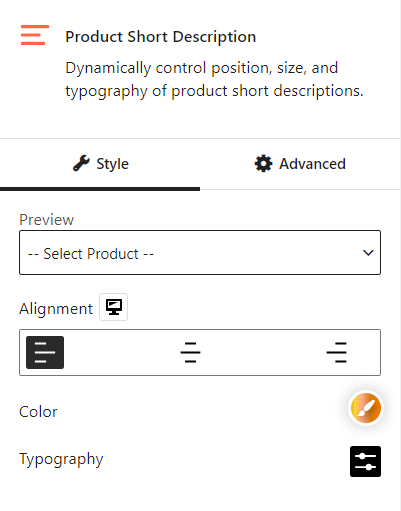Click the Product Short Description title

click(x=161, y=37)
